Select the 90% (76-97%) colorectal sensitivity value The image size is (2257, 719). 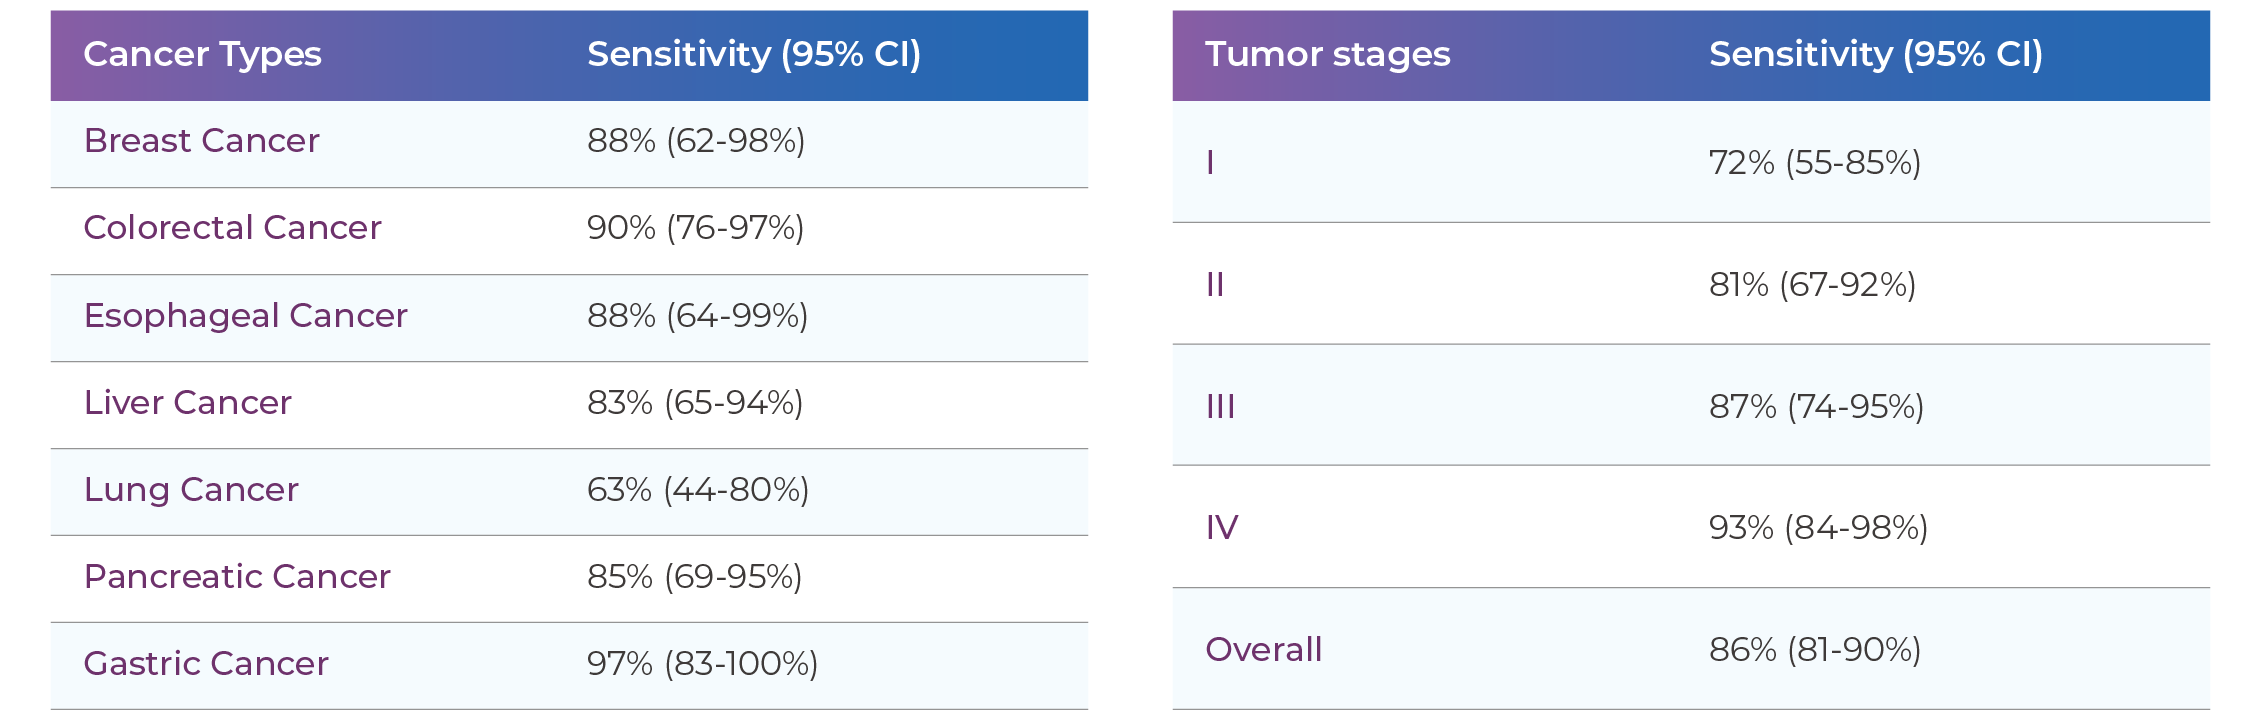pyautogui.click(x=695, y=228)
